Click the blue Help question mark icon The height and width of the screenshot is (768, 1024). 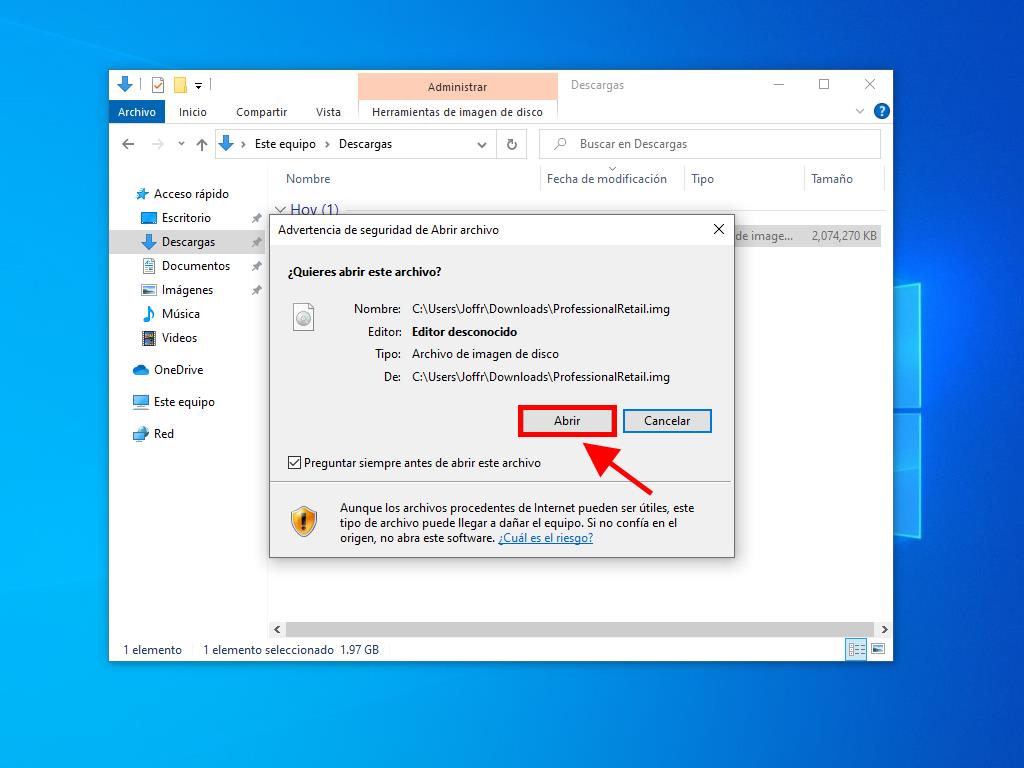point(881,112)
